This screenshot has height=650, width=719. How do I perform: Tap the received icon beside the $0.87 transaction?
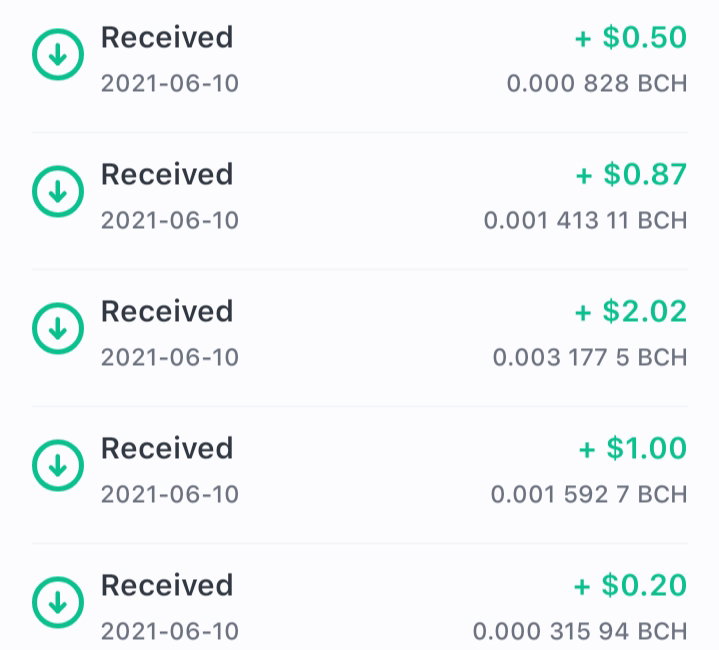point(58,191)
